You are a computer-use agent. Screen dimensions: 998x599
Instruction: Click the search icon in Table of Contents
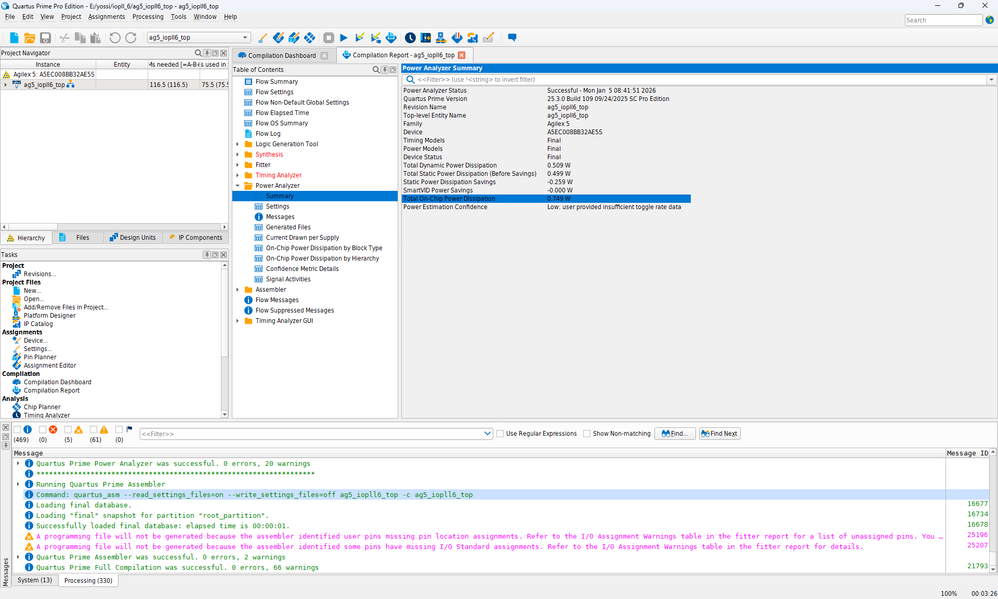[x=377, y=70]
